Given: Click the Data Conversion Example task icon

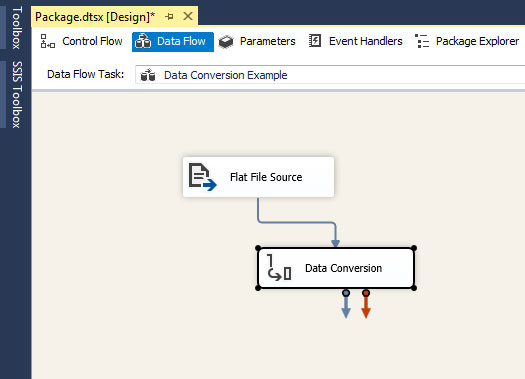Looking at the screenshot, I should click(148, 75).
